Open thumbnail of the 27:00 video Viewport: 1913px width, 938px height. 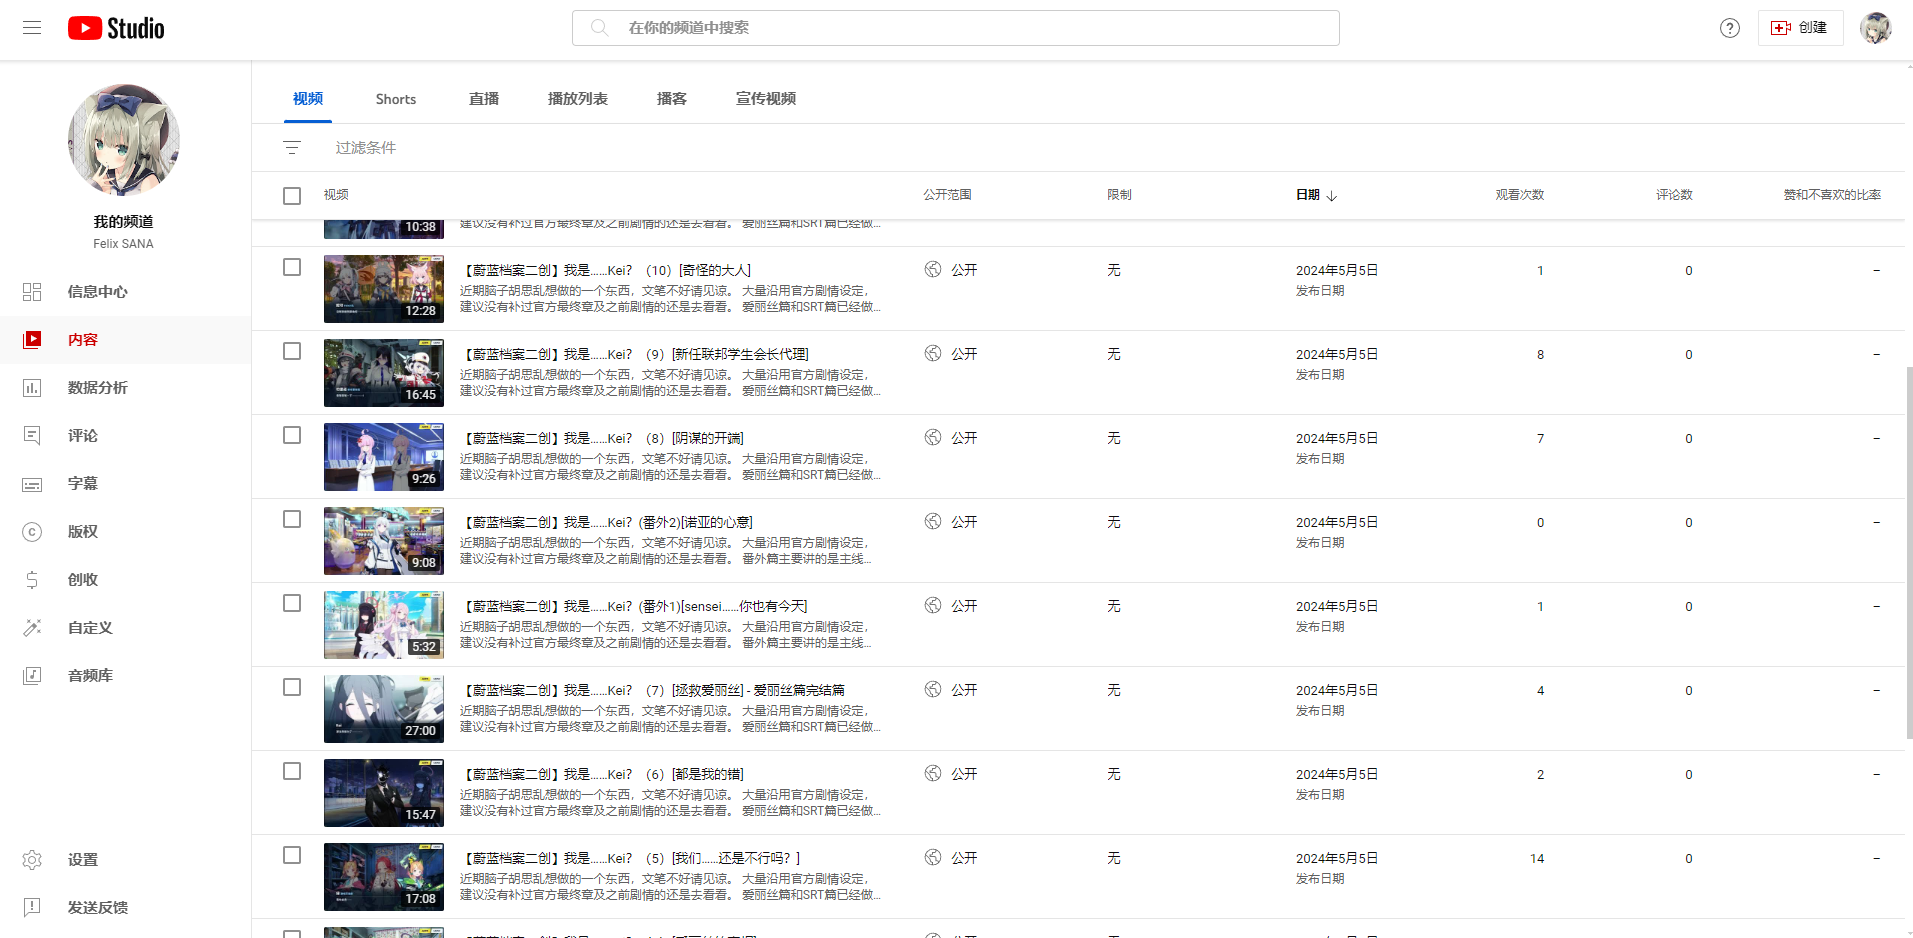(384, 709)
